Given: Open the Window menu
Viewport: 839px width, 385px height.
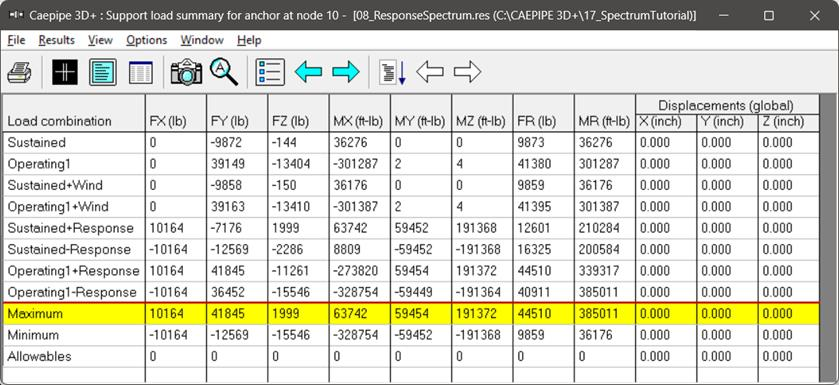Looking at the screenshot, I should tap(202, 40).
